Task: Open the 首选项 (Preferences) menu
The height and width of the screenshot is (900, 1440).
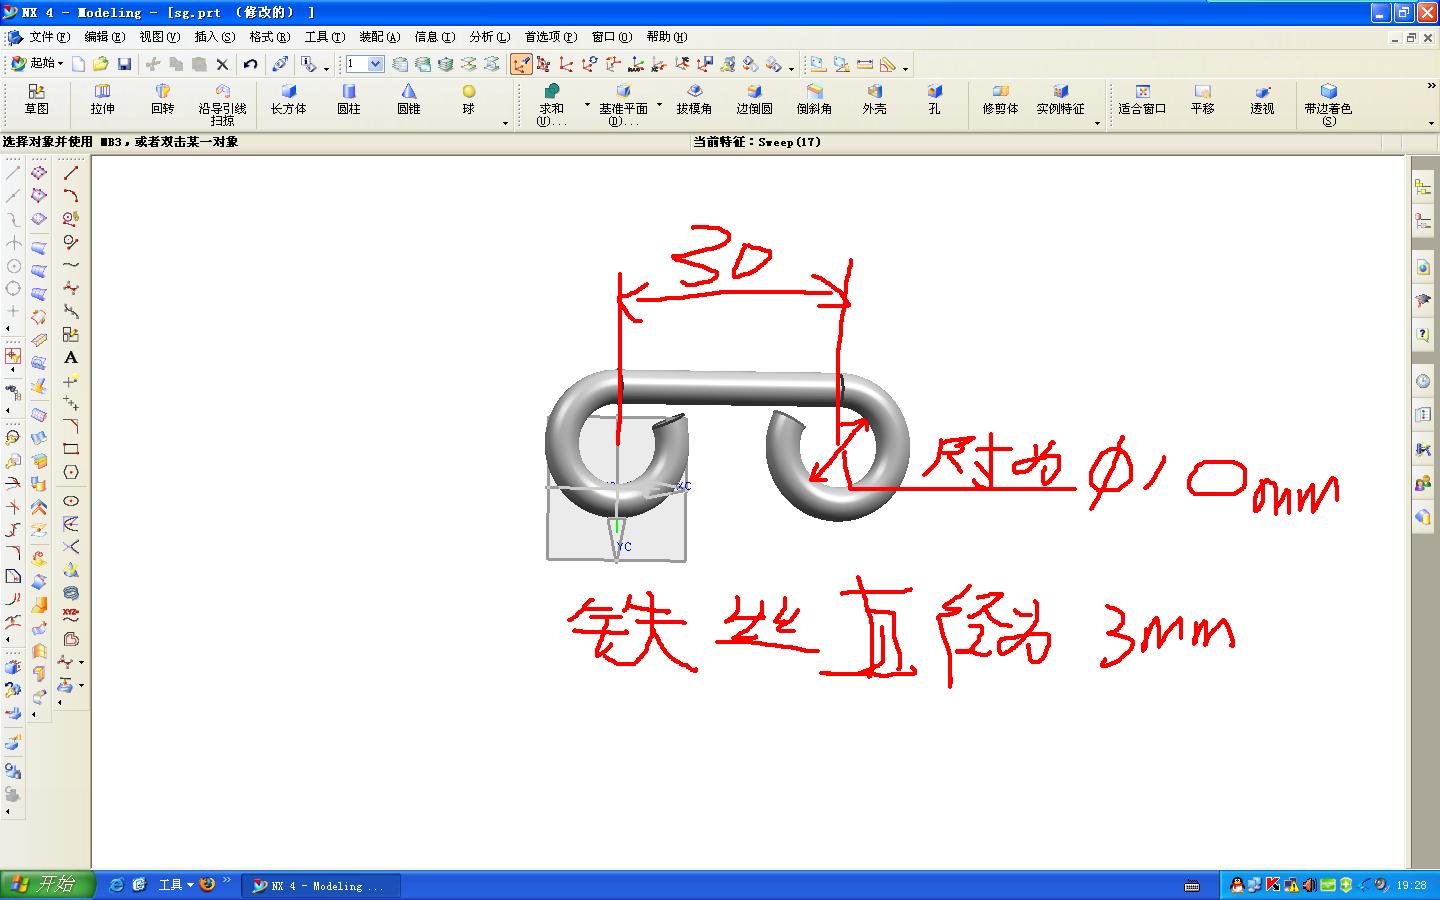Action: [x=550, y=37]
